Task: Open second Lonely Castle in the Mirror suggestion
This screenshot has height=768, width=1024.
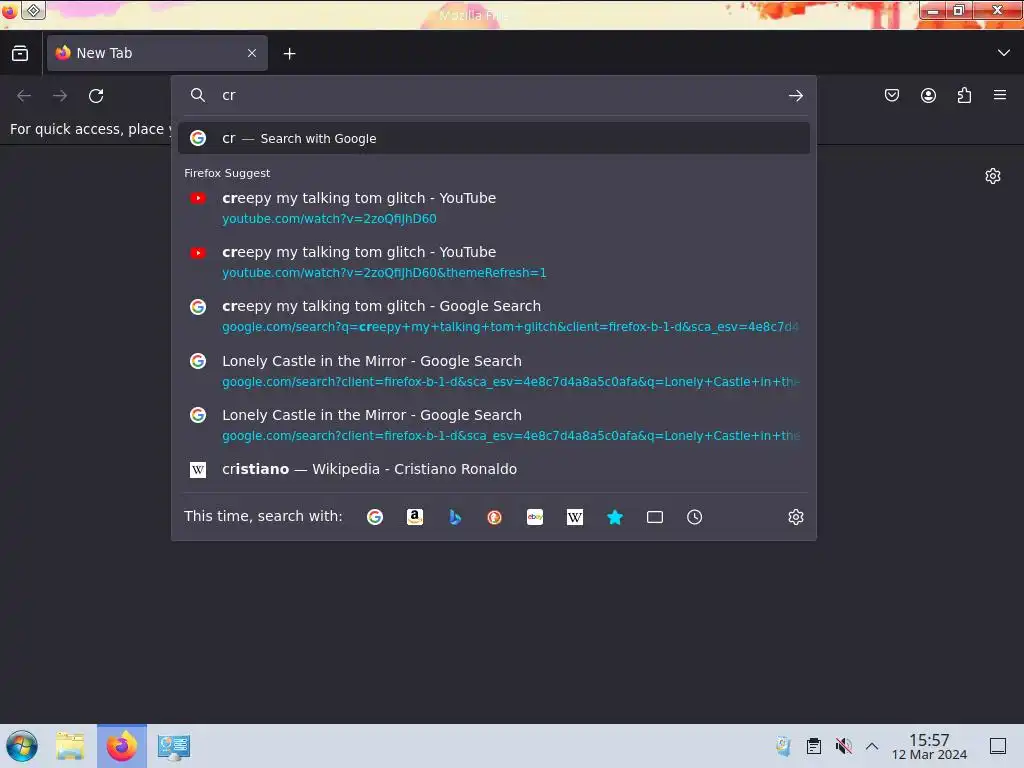Action: click(494, 425)
